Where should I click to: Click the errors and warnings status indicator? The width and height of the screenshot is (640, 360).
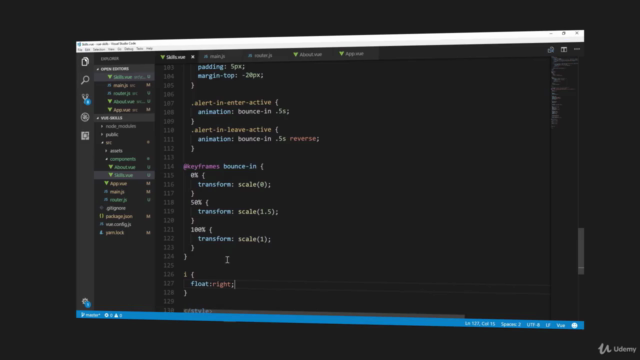point(113,315)
